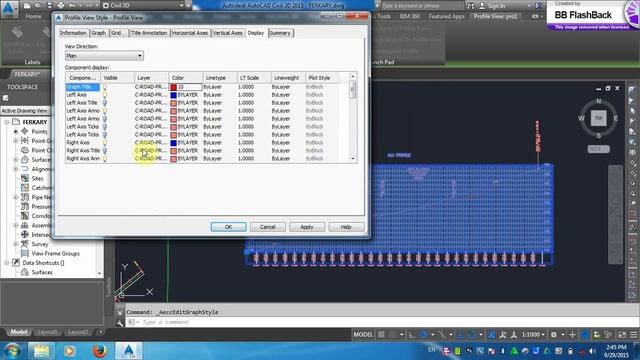Click the Windows Start button
Viewport: 640px width, 360px height.
pos(13,351)
